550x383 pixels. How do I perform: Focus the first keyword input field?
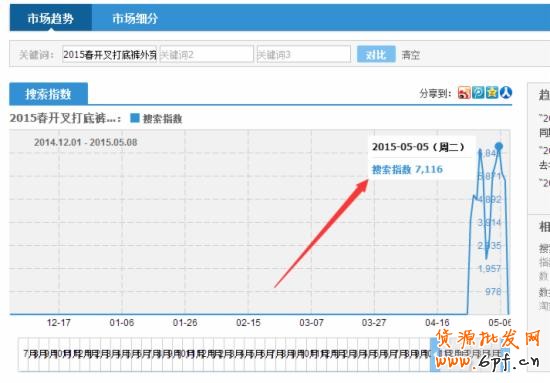coord(109,54)
